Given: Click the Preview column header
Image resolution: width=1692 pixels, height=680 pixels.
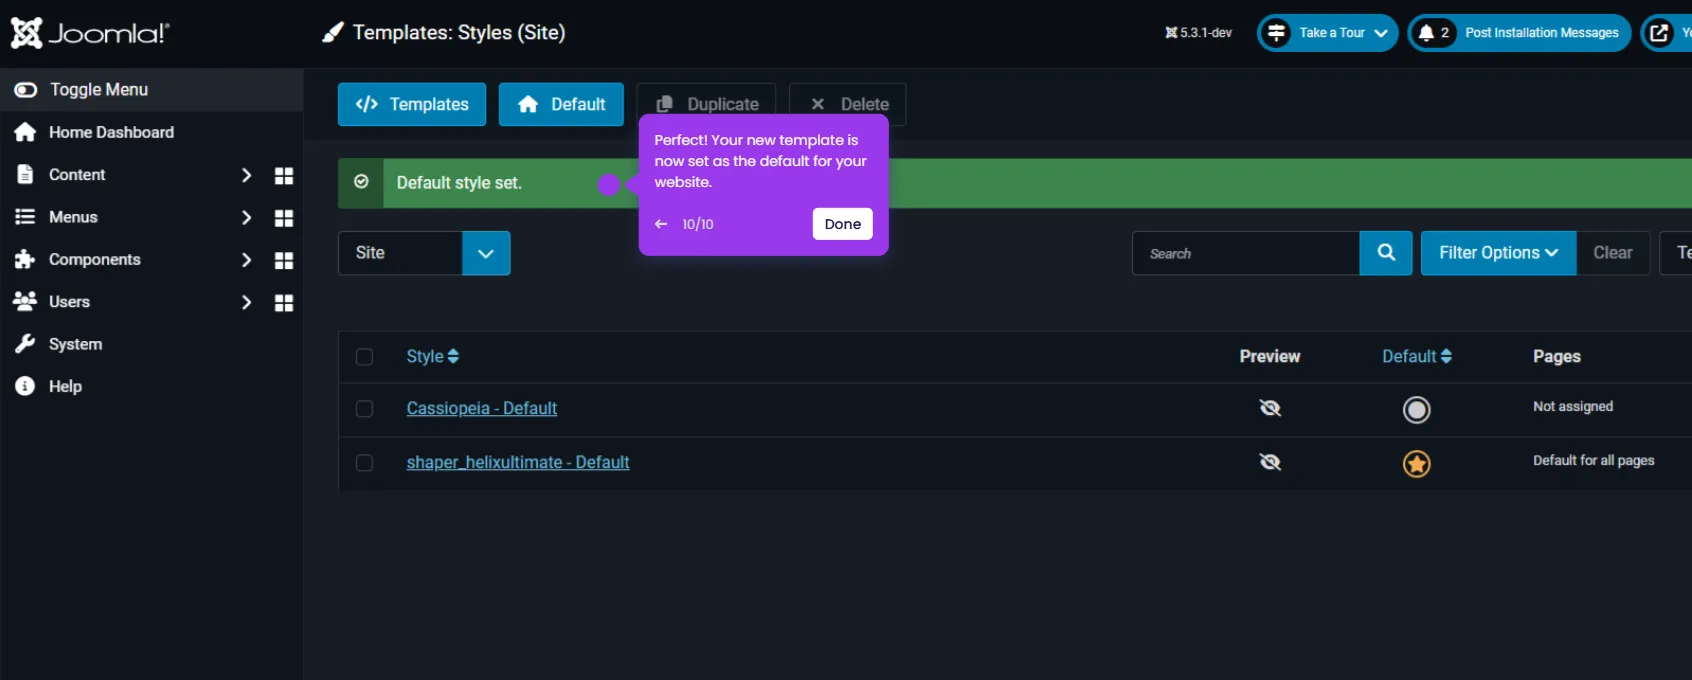Looking at the screenshot, I should 1270,356.
